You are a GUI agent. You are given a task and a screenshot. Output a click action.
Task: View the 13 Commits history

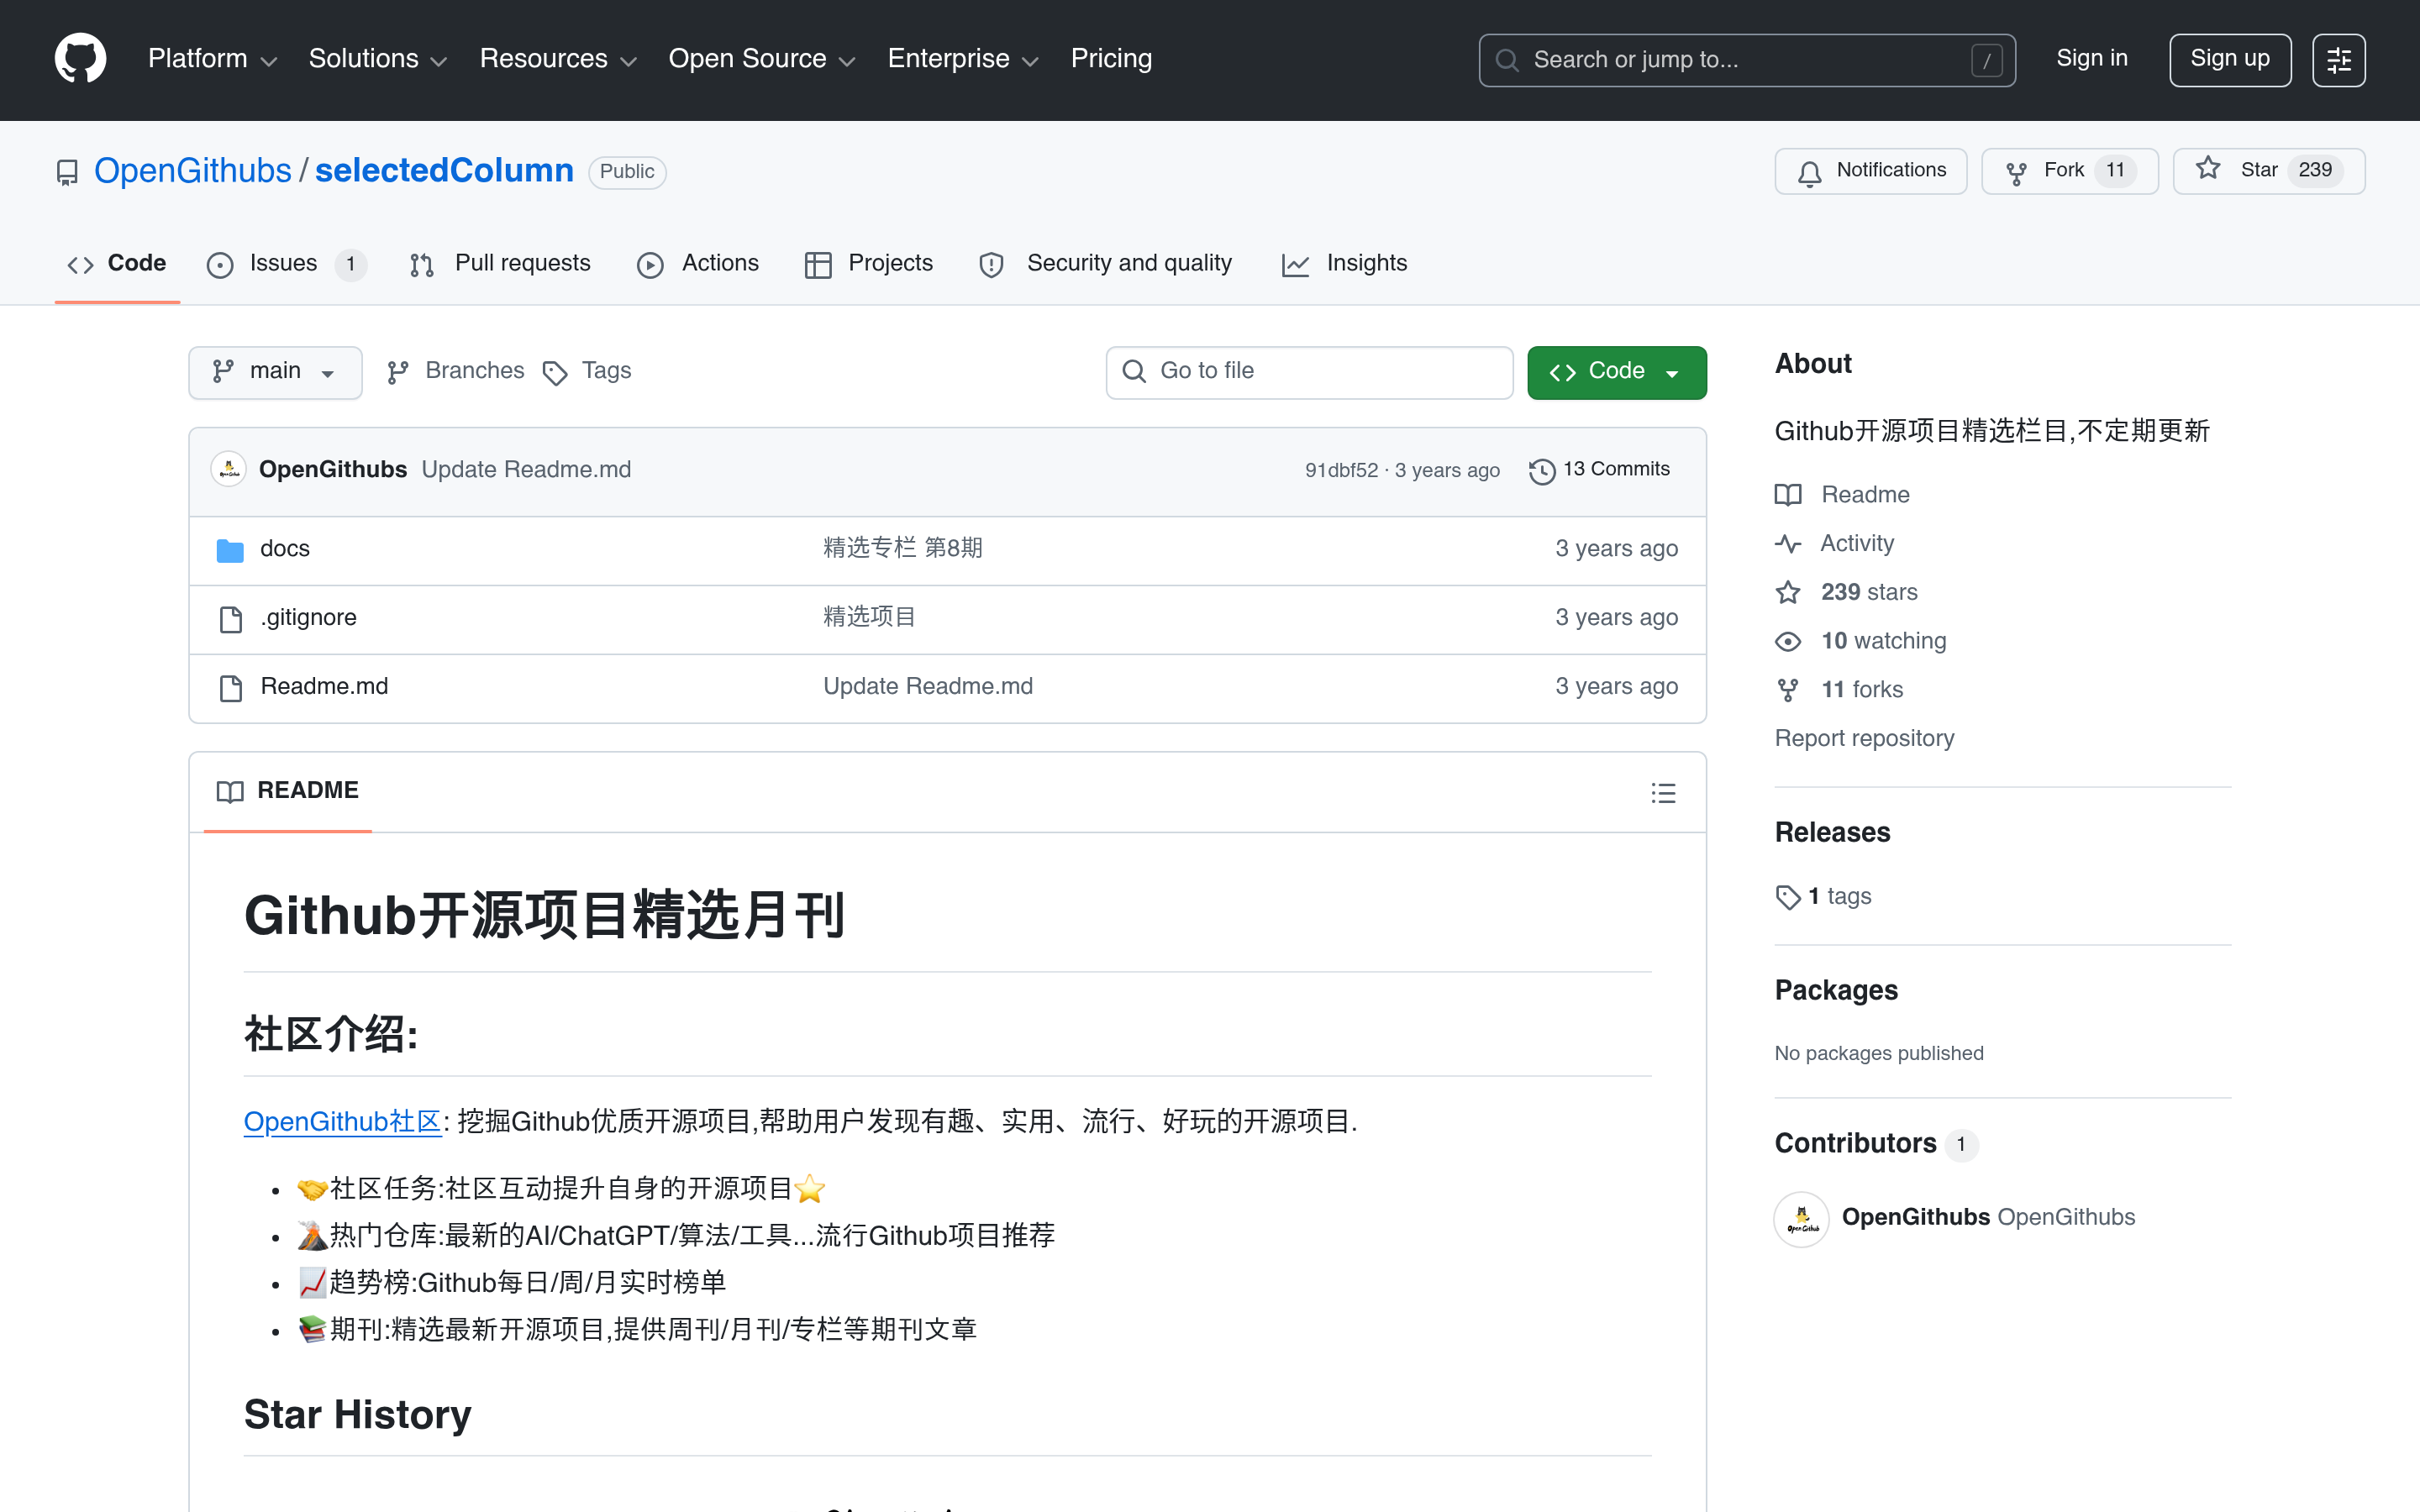[x=1600, y=470]
